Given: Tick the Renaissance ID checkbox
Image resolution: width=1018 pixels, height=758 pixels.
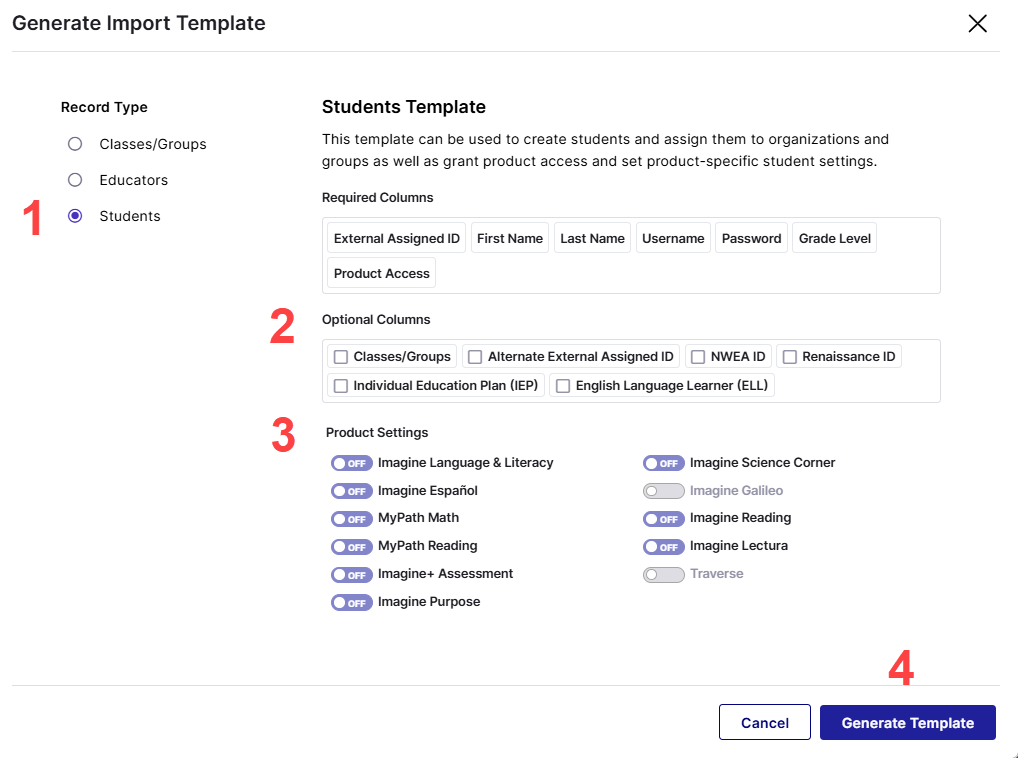Looking at the screenshot, I should tap(789, 357).
